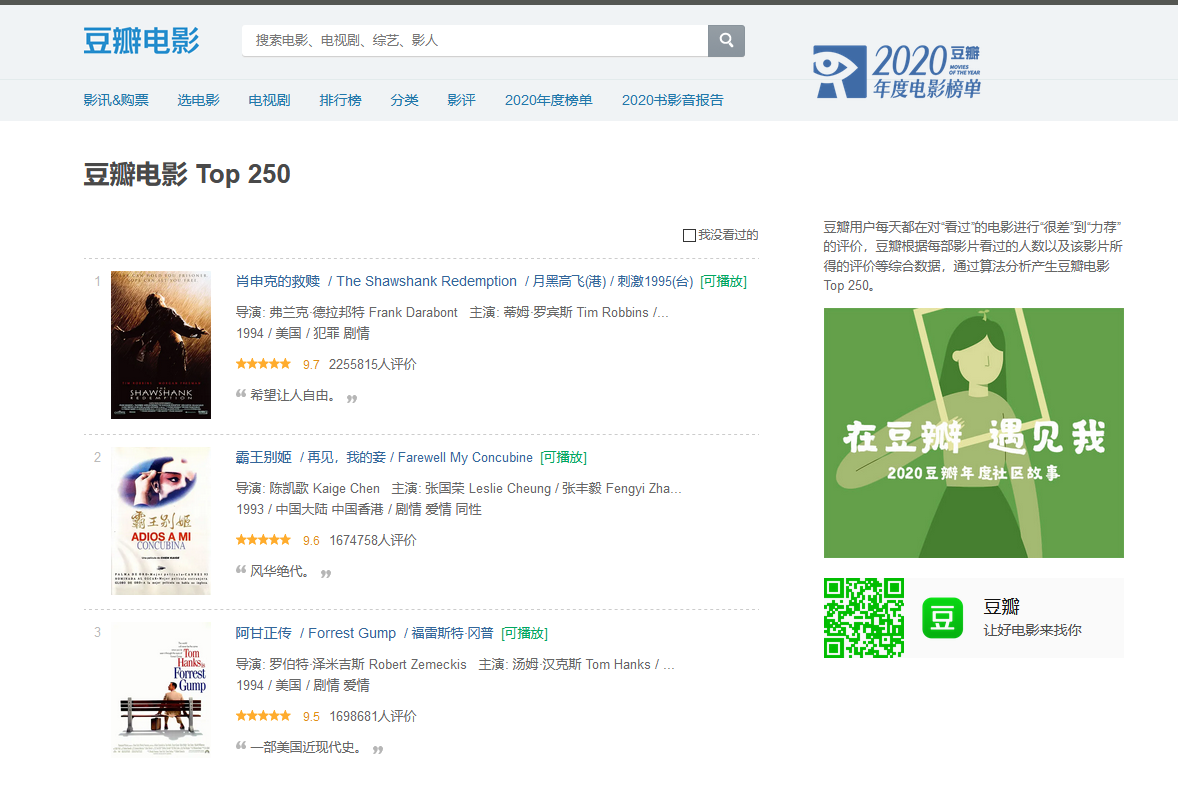1178x785 pixels.
Task: Click the 让好电影来找你 app slogan
Action: click(x=1032, y=630)
